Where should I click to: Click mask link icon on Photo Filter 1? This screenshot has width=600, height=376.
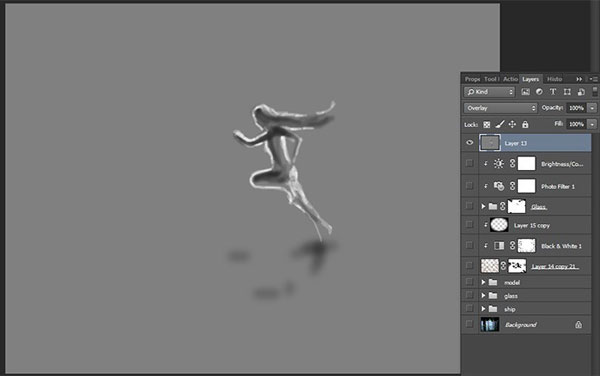tap(512, 186)
